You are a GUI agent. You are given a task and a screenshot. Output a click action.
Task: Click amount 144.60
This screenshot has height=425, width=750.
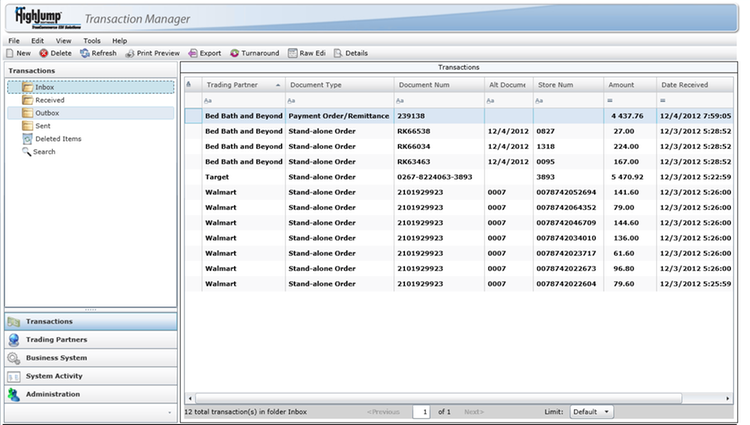pos(626,223)
